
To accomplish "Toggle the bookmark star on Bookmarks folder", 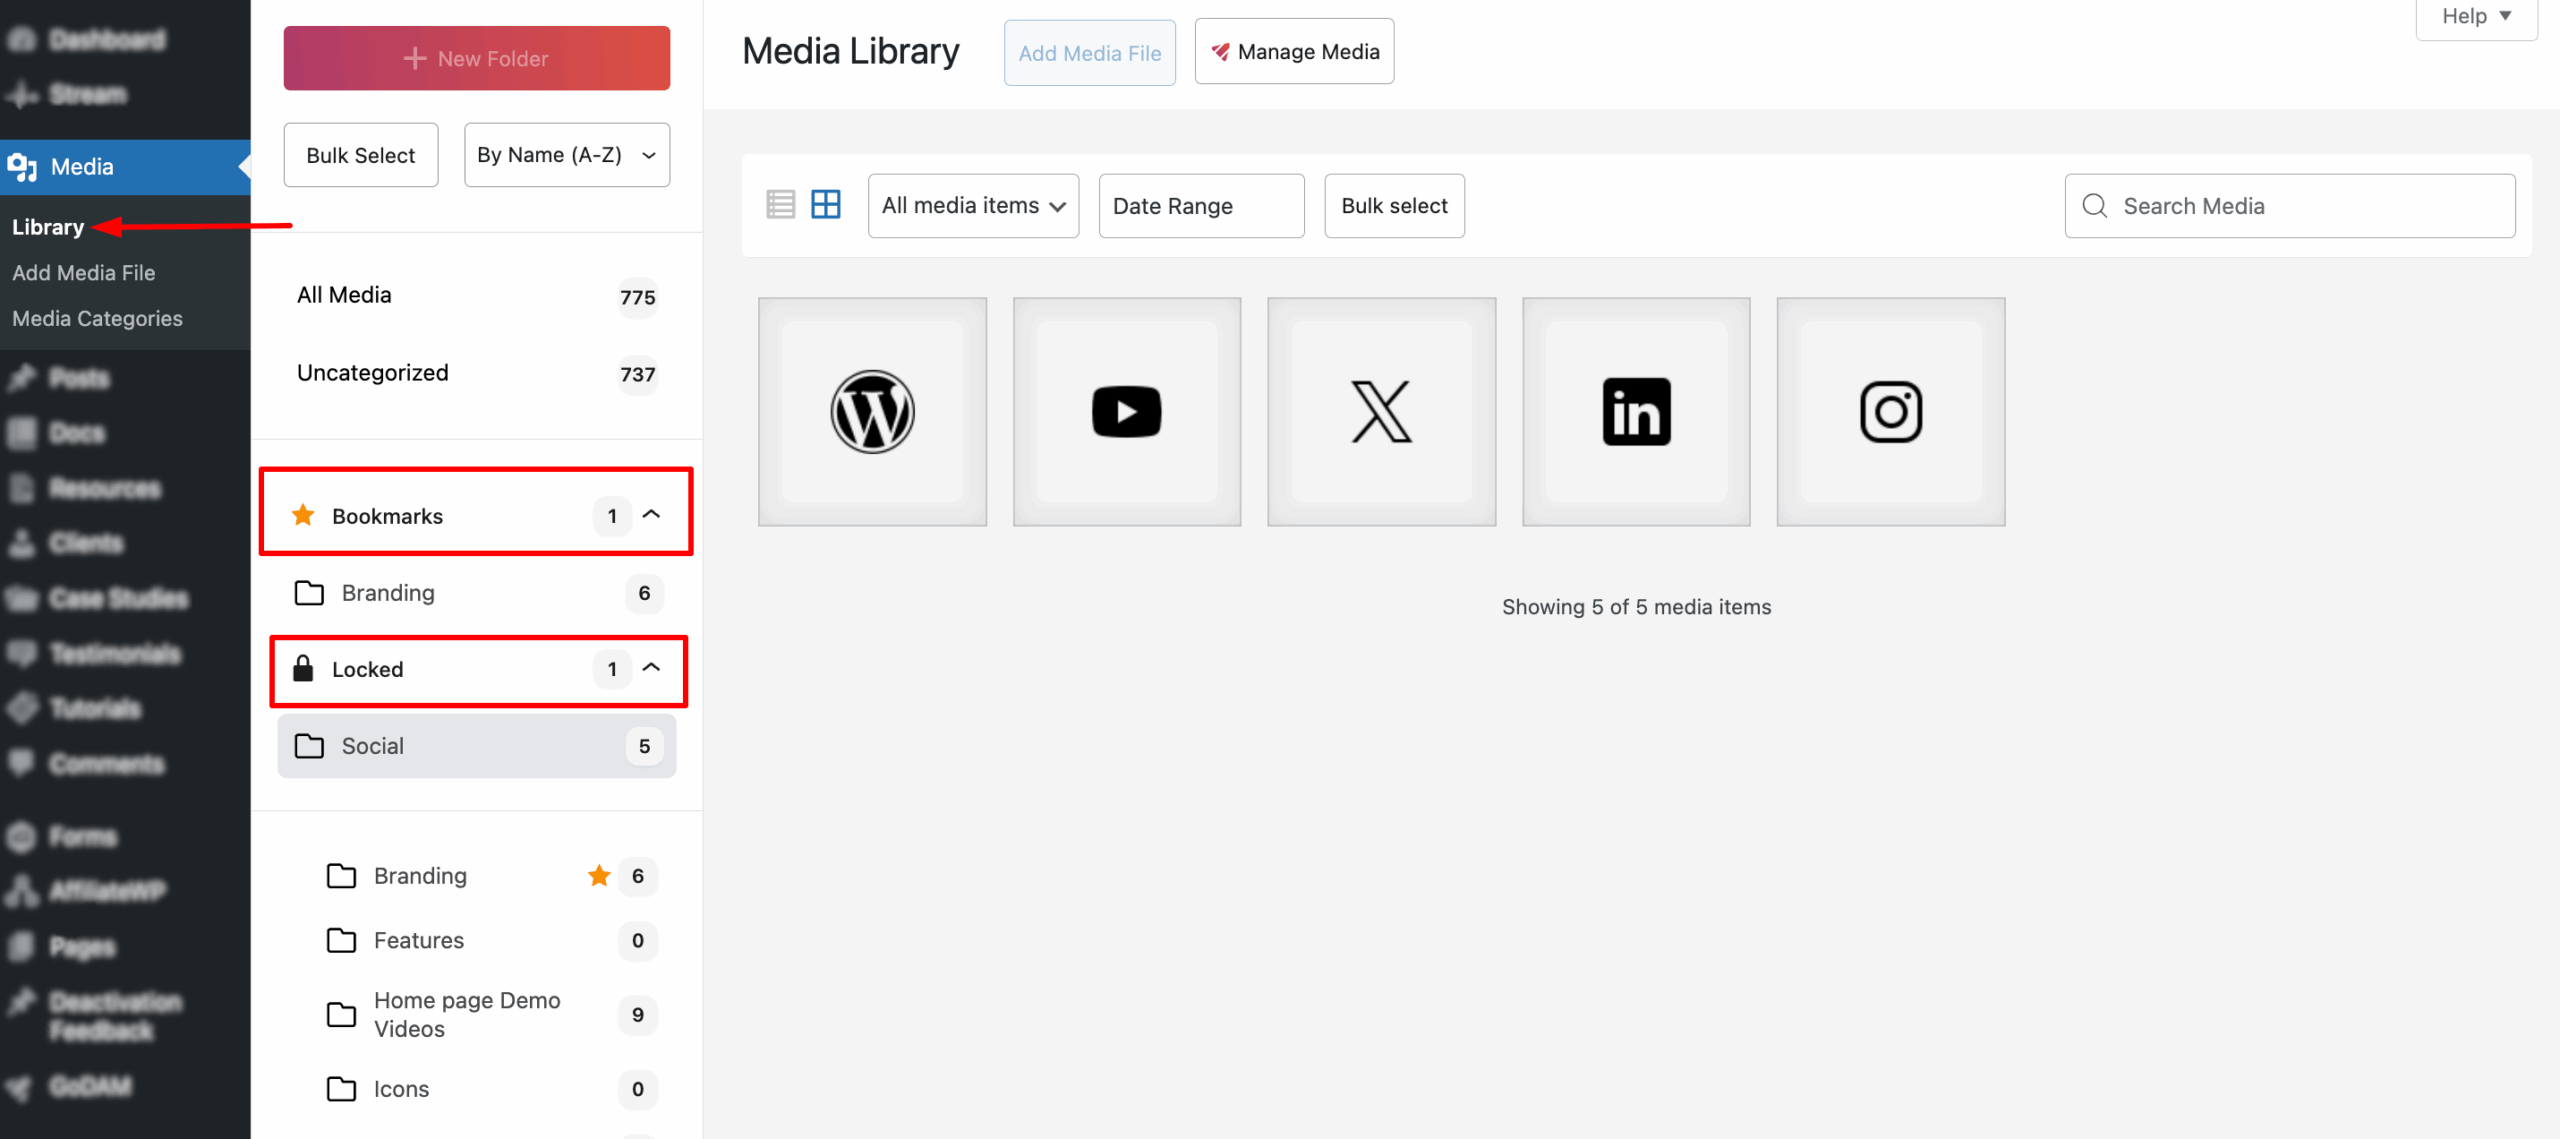I will 303,515.
